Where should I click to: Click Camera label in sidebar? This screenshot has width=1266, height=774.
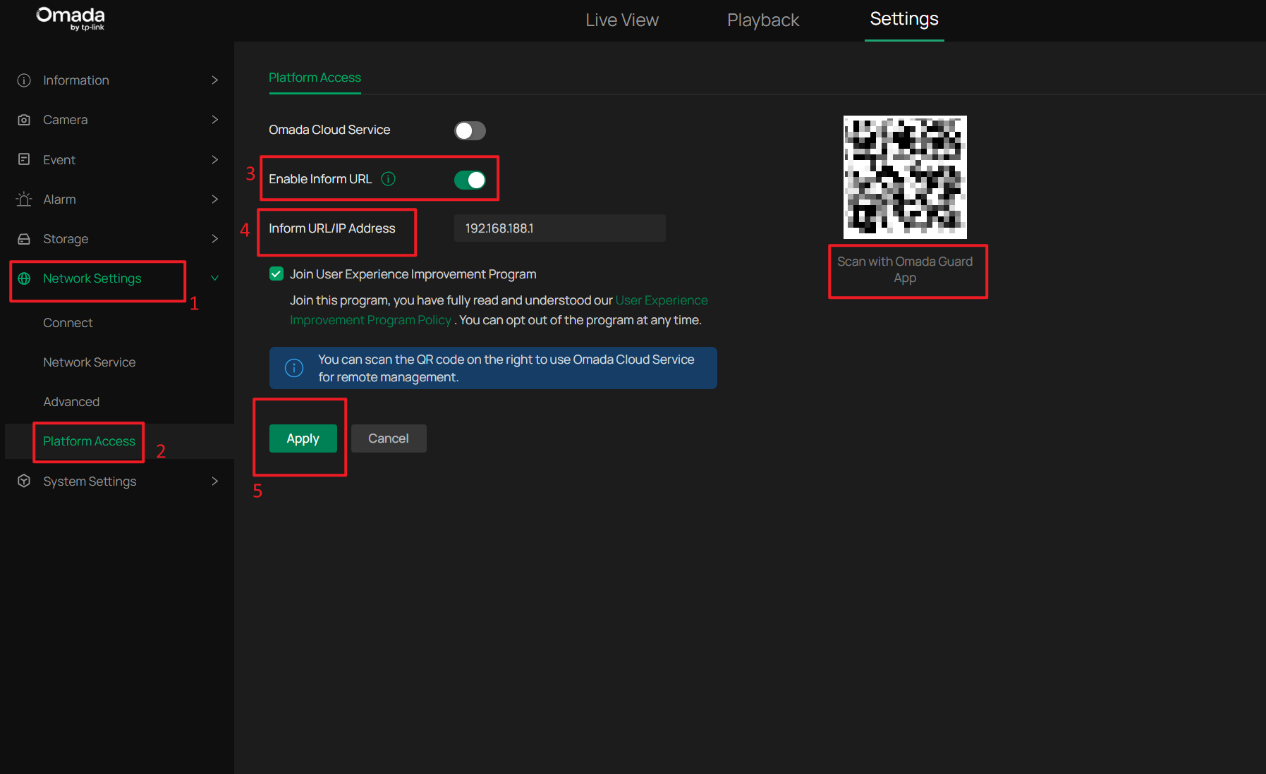[65, 120]
